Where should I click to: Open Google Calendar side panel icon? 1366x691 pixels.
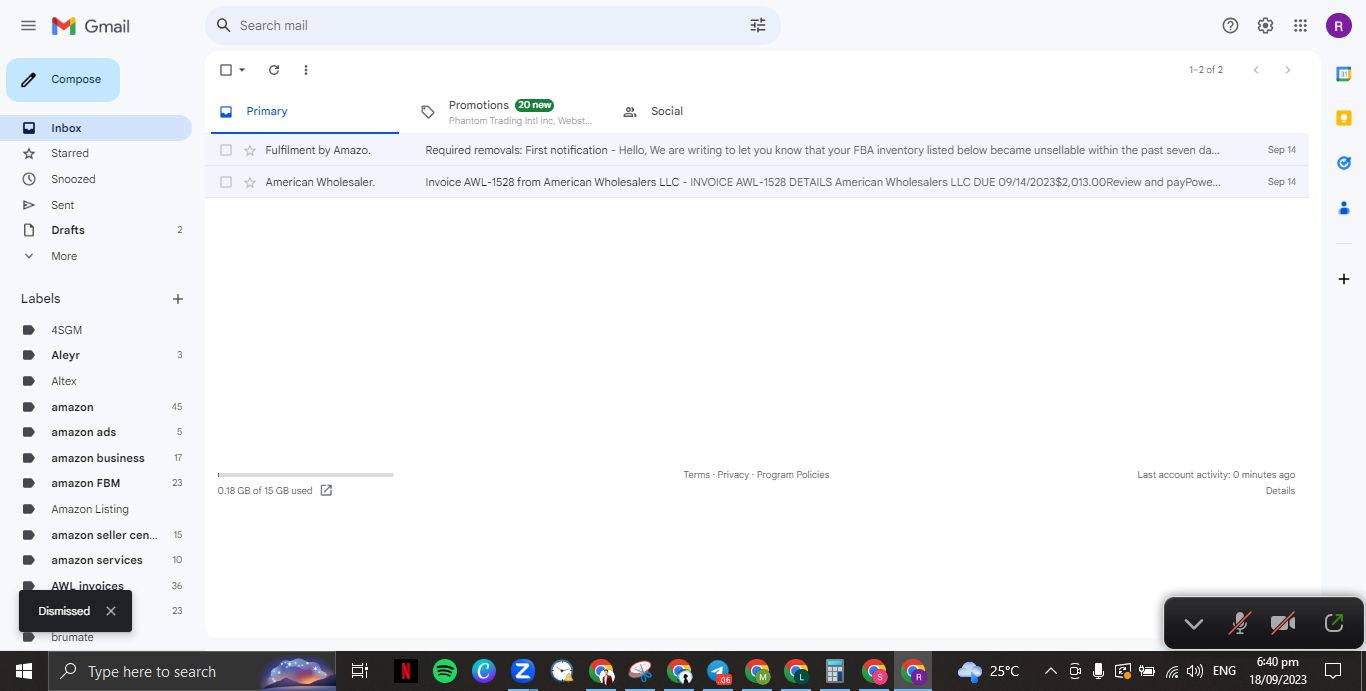[1344, 74]
